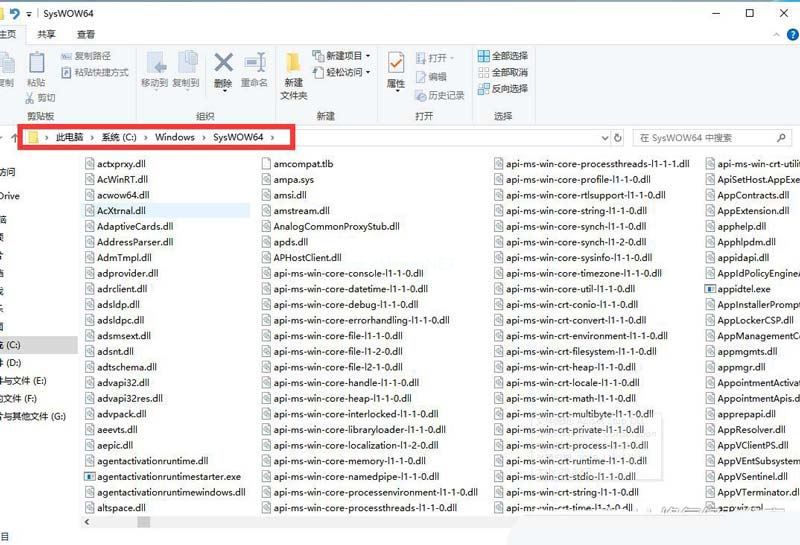
Task: Click the Refresh button beside address bar
Action: (617, 138)
